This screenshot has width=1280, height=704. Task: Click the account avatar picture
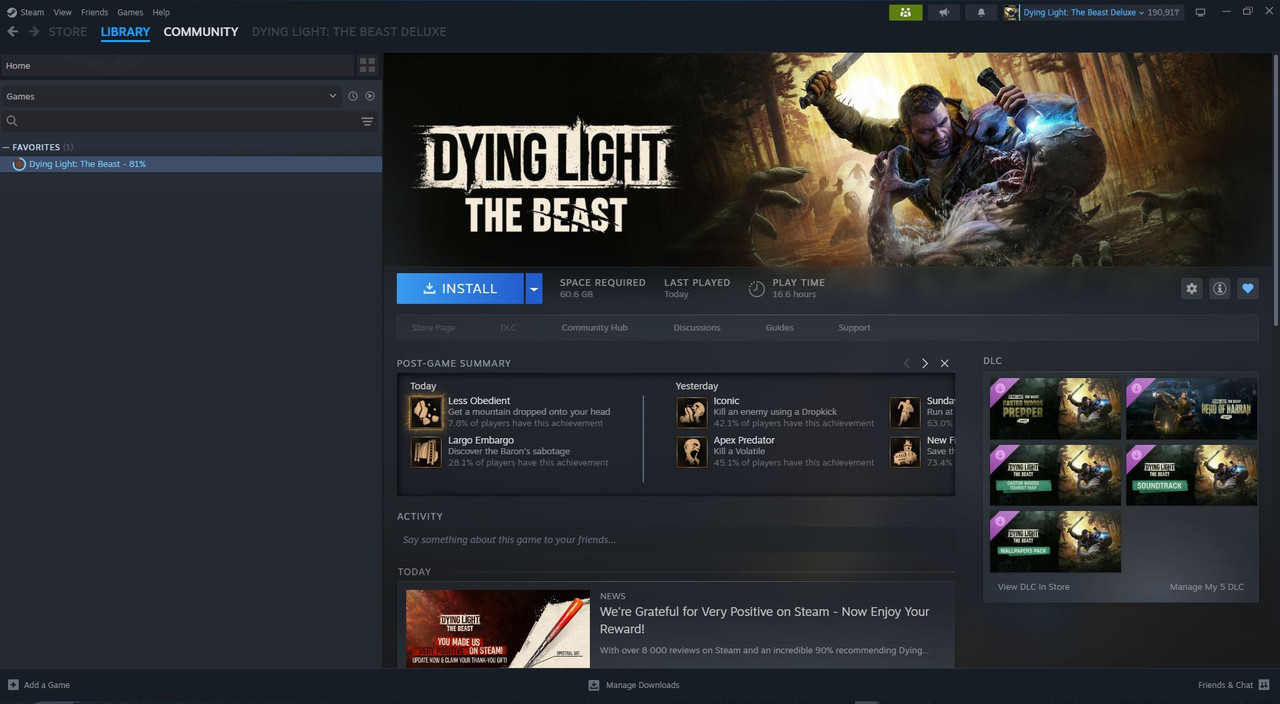pos(1011,12)
